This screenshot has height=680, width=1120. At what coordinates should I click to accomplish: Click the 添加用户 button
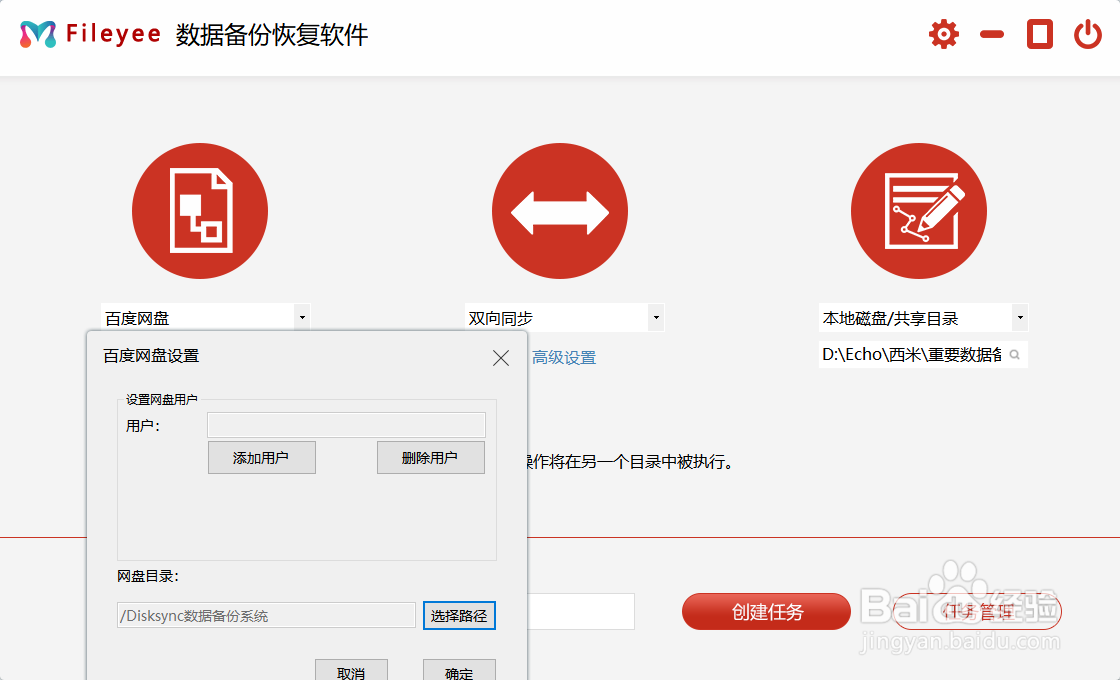pyautogui.click(x=261, y=457)
